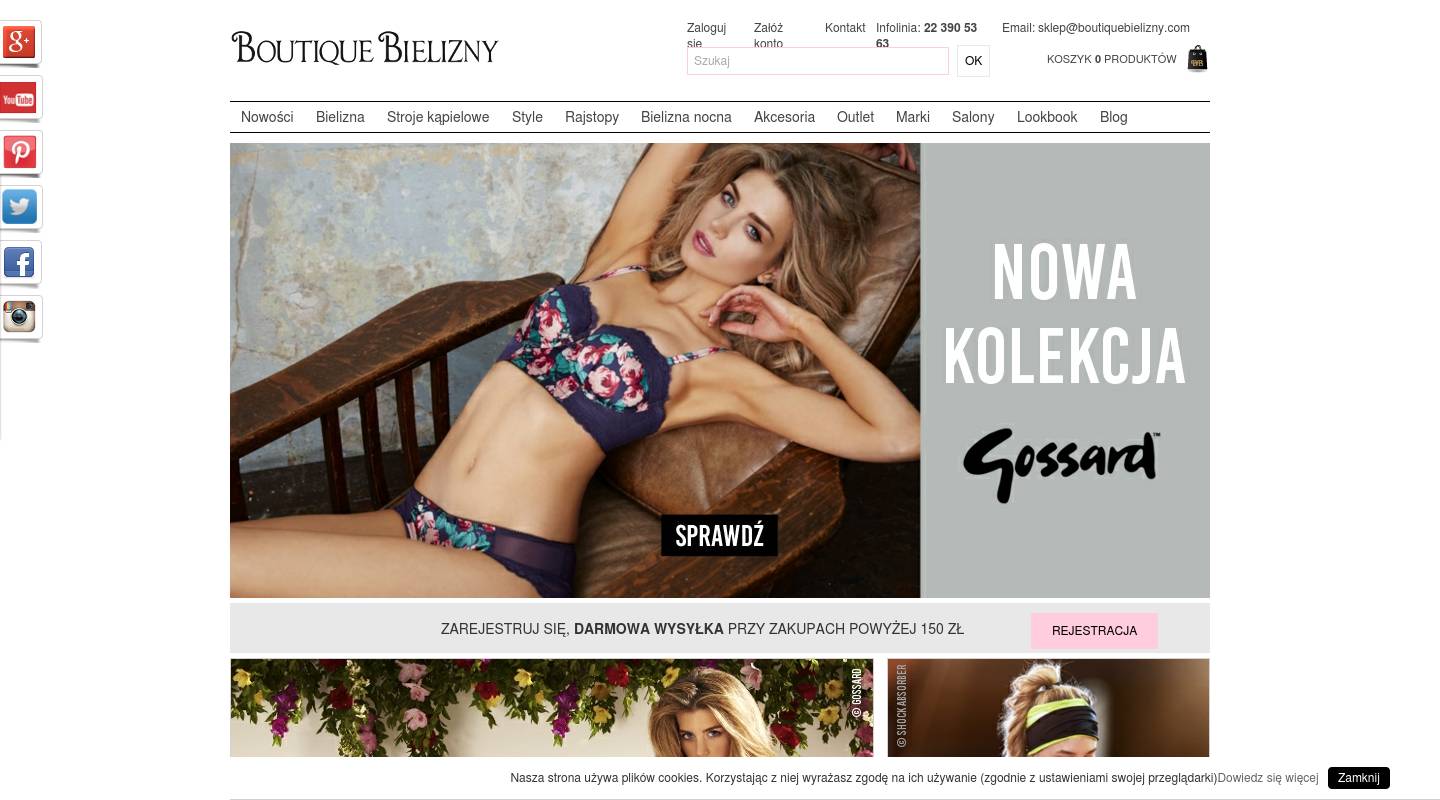
Task: Close cookie notice with Zamknij
Action: (1358, 778)
